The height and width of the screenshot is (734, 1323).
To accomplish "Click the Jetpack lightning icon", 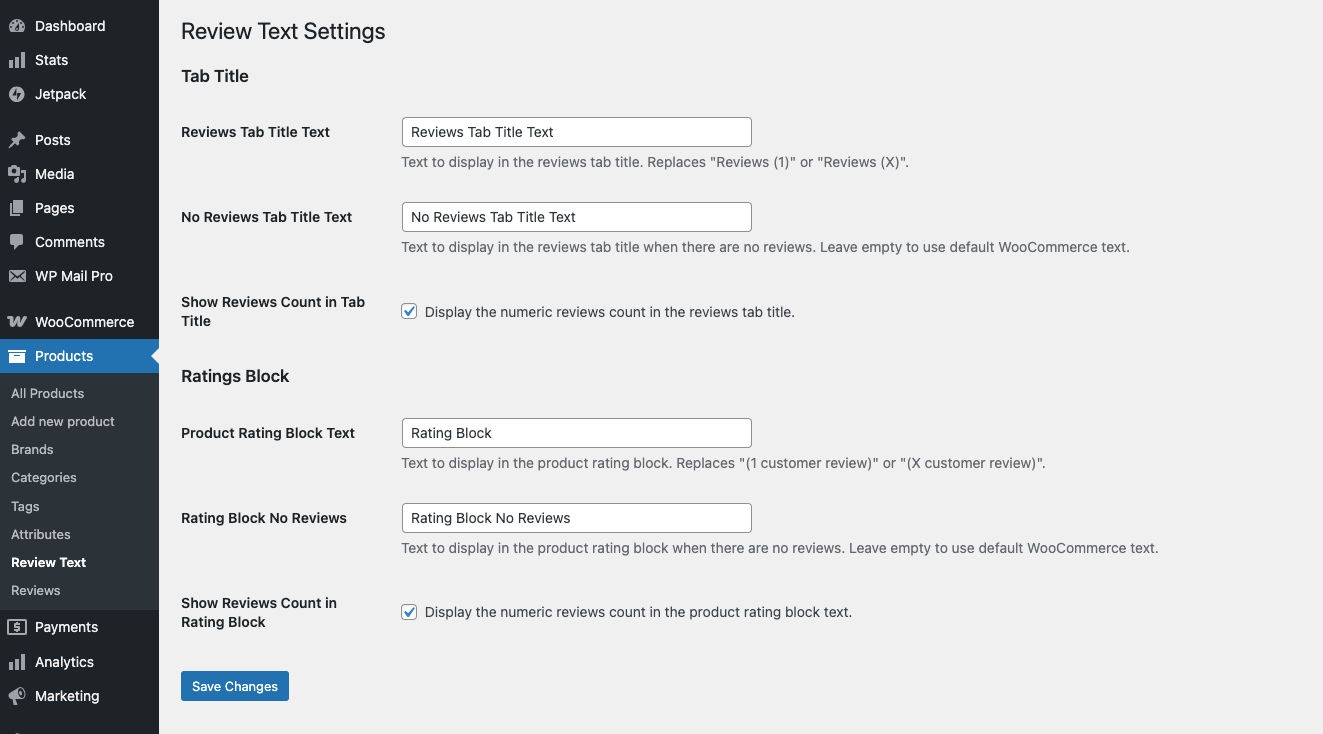I will click(x=17, y=94).
